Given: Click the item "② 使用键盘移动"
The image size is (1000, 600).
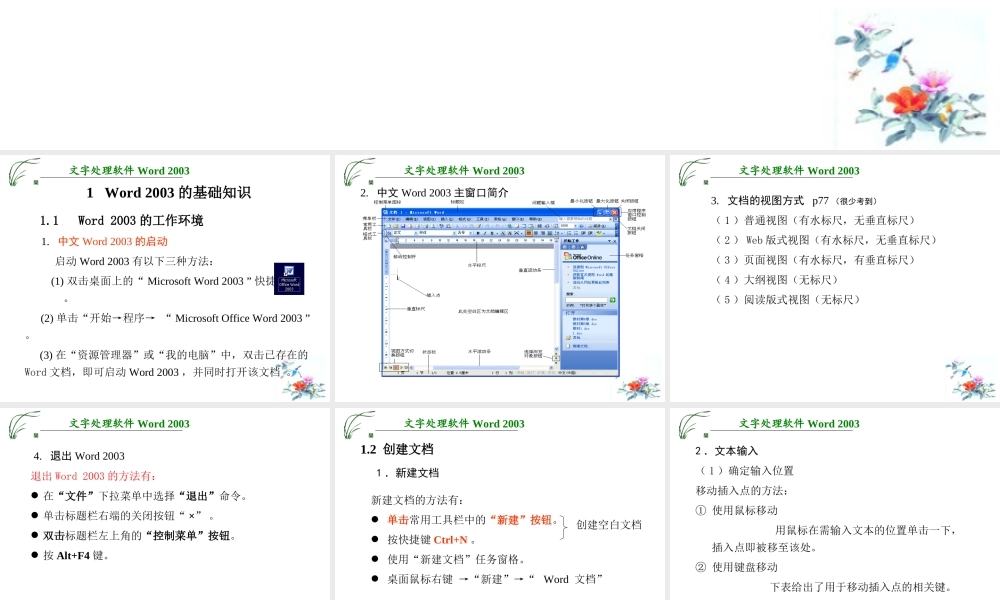Looking at the screenshot, I should point(737,567).
